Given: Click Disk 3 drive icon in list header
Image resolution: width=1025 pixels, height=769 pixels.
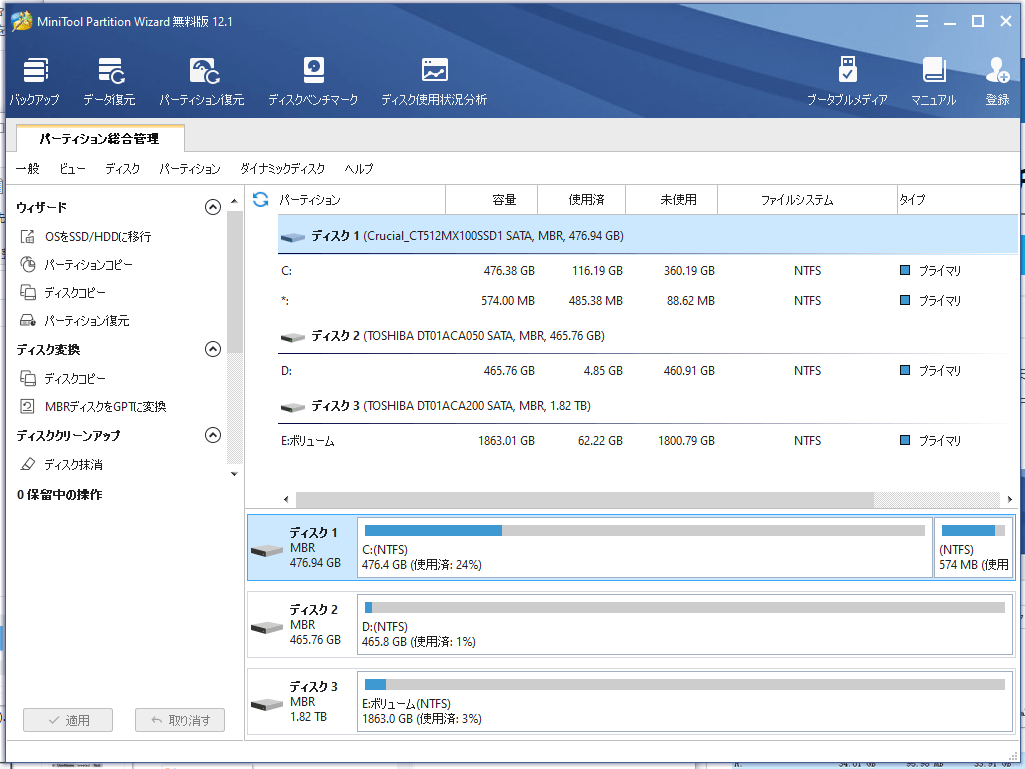Looking at the screenshot, I should coord(293,407).
